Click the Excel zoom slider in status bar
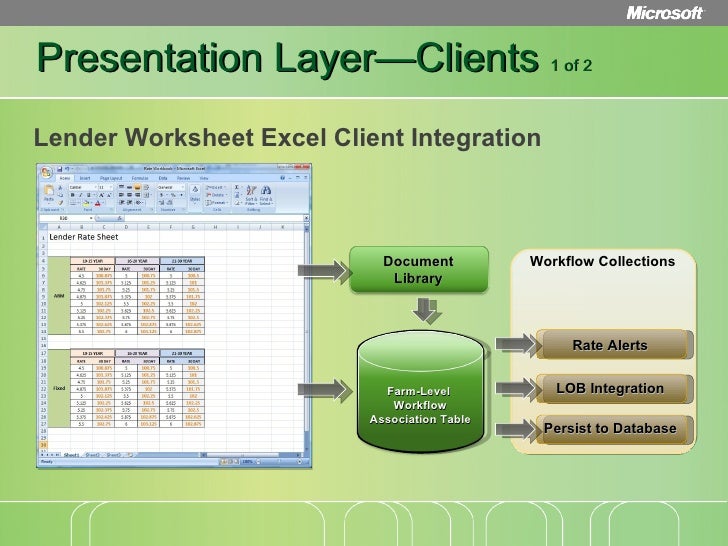This screenshot has width=728, height=546. coord(279,462)
